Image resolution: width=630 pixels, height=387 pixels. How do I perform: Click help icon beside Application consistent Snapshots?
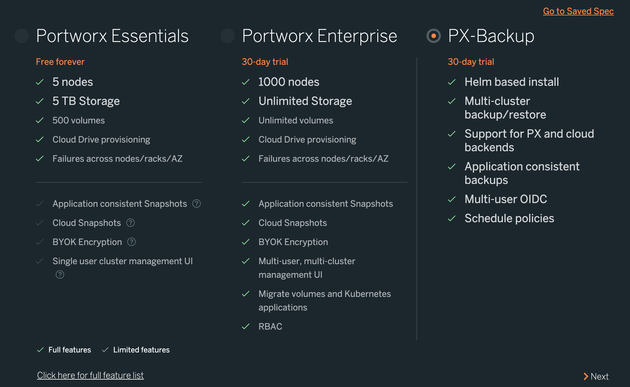coord(196,204)
